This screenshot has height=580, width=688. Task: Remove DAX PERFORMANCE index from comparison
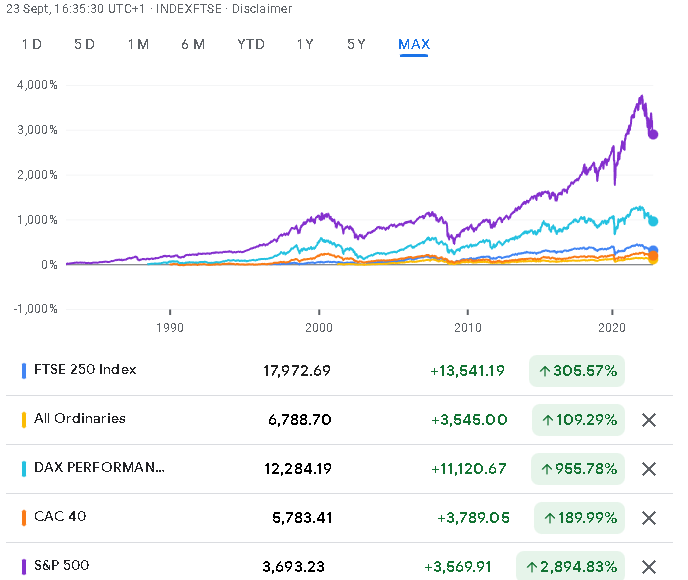pos(649,469)
